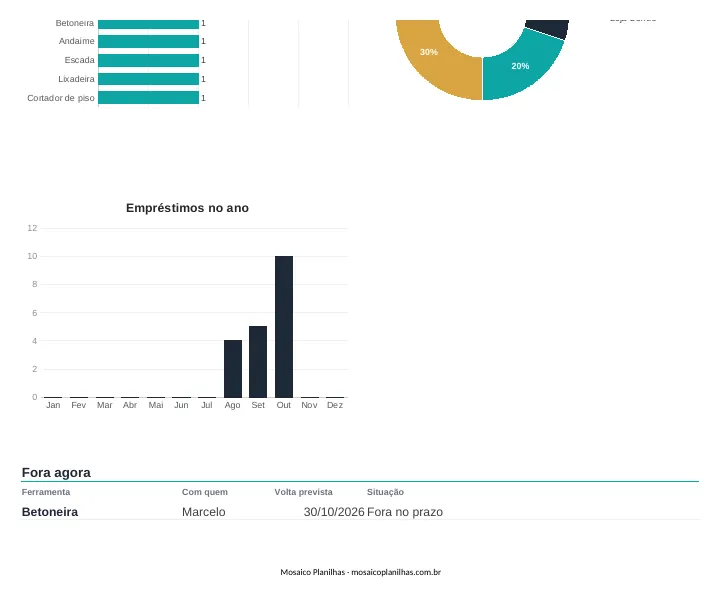Click the Out bar in Empréstimos chart
Image resolution: width=719 pixels, height=597 pixels.
point(284,326)
